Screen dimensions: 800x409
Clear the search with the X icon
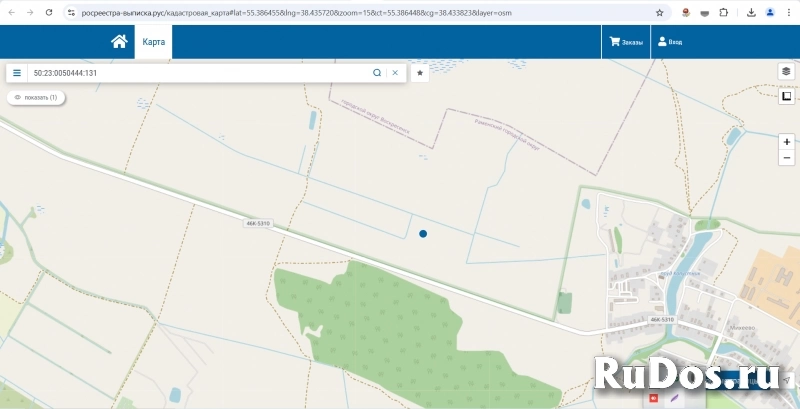395,73
